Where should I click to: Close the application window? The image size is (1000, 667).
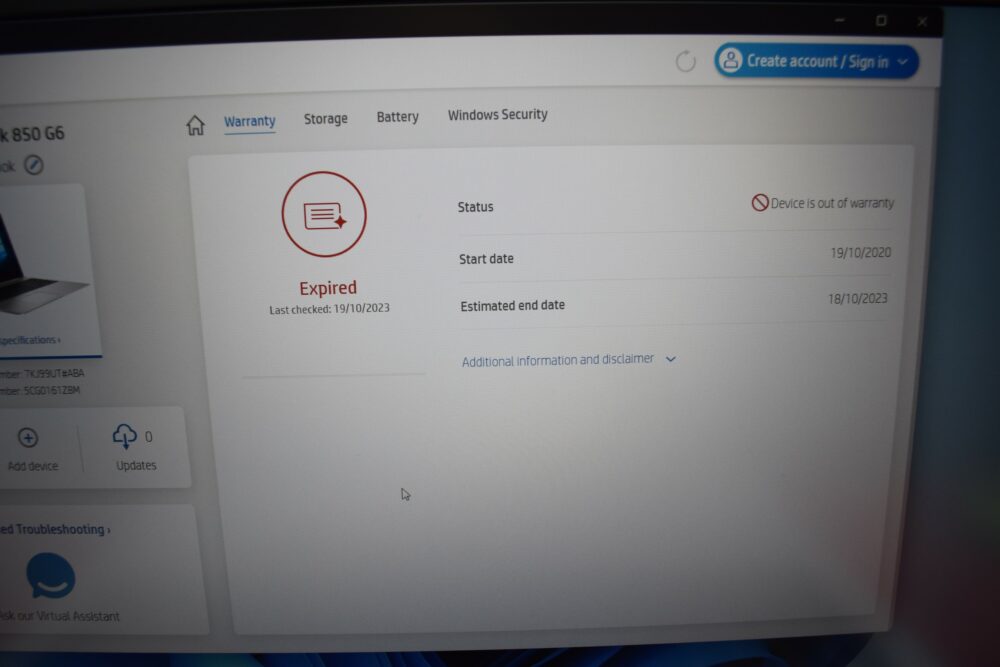pyautogui.click(x=922, y=22)
